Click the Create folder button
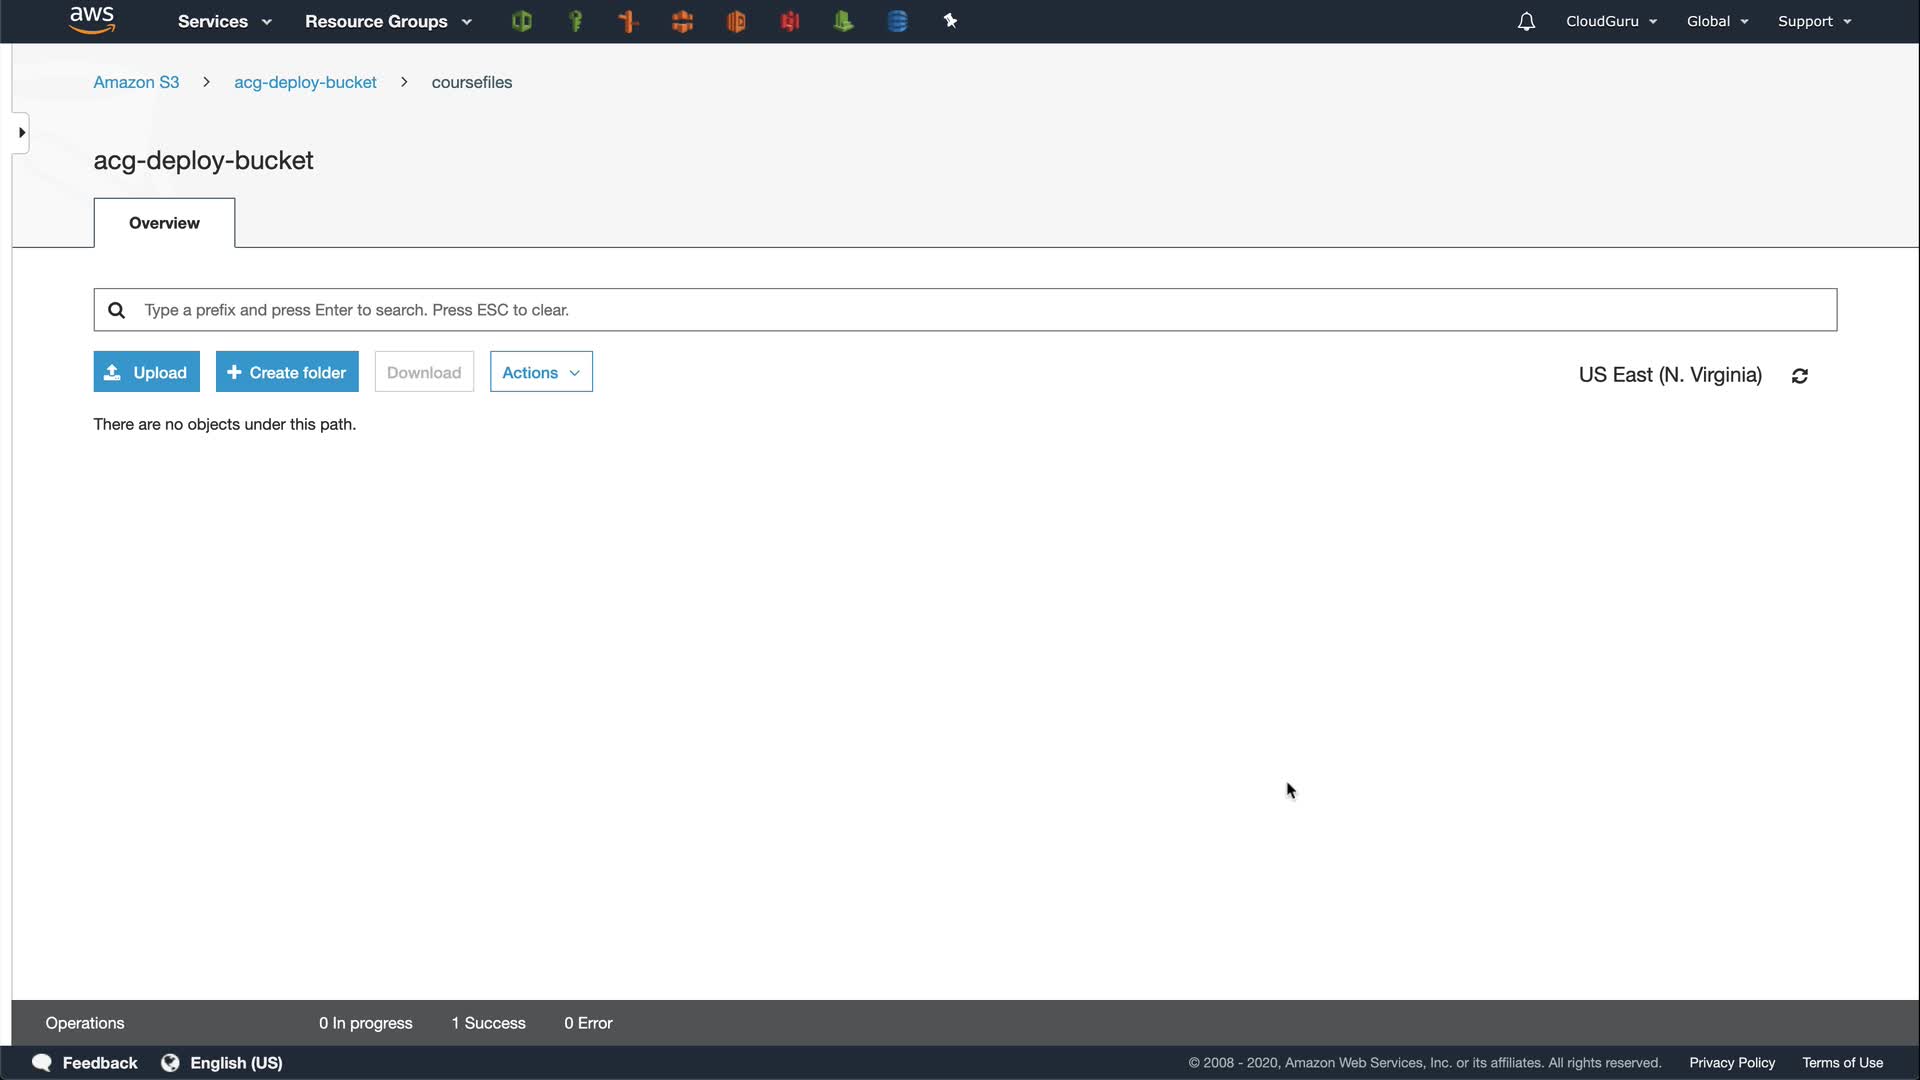The width and height of the screenshot is (1920, 1080). [287, 372]
